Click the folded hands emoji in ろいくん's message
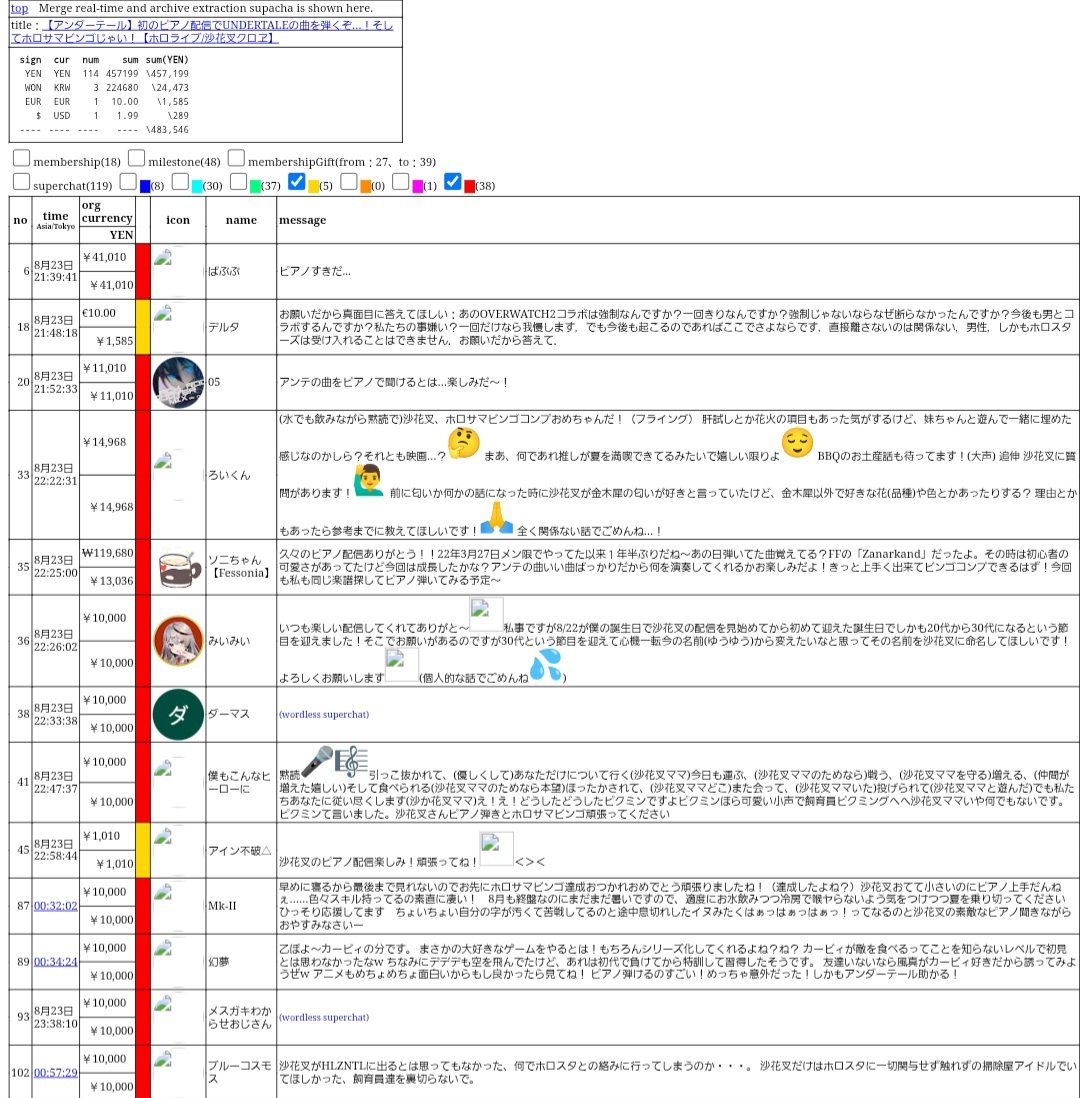This screenshot has width=1080, height=1098. click(497, 517)
